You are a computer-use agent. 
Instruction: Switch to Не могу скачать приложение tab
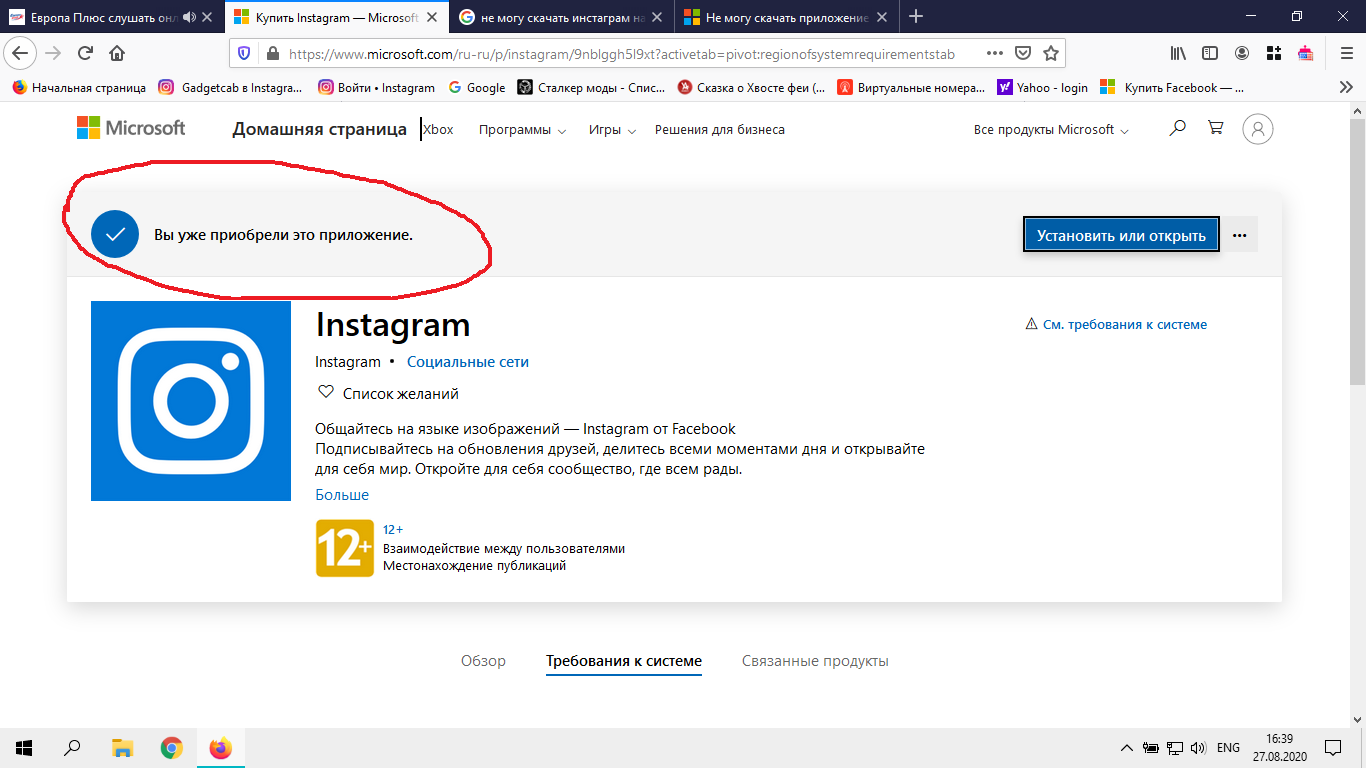pos(786,17)
